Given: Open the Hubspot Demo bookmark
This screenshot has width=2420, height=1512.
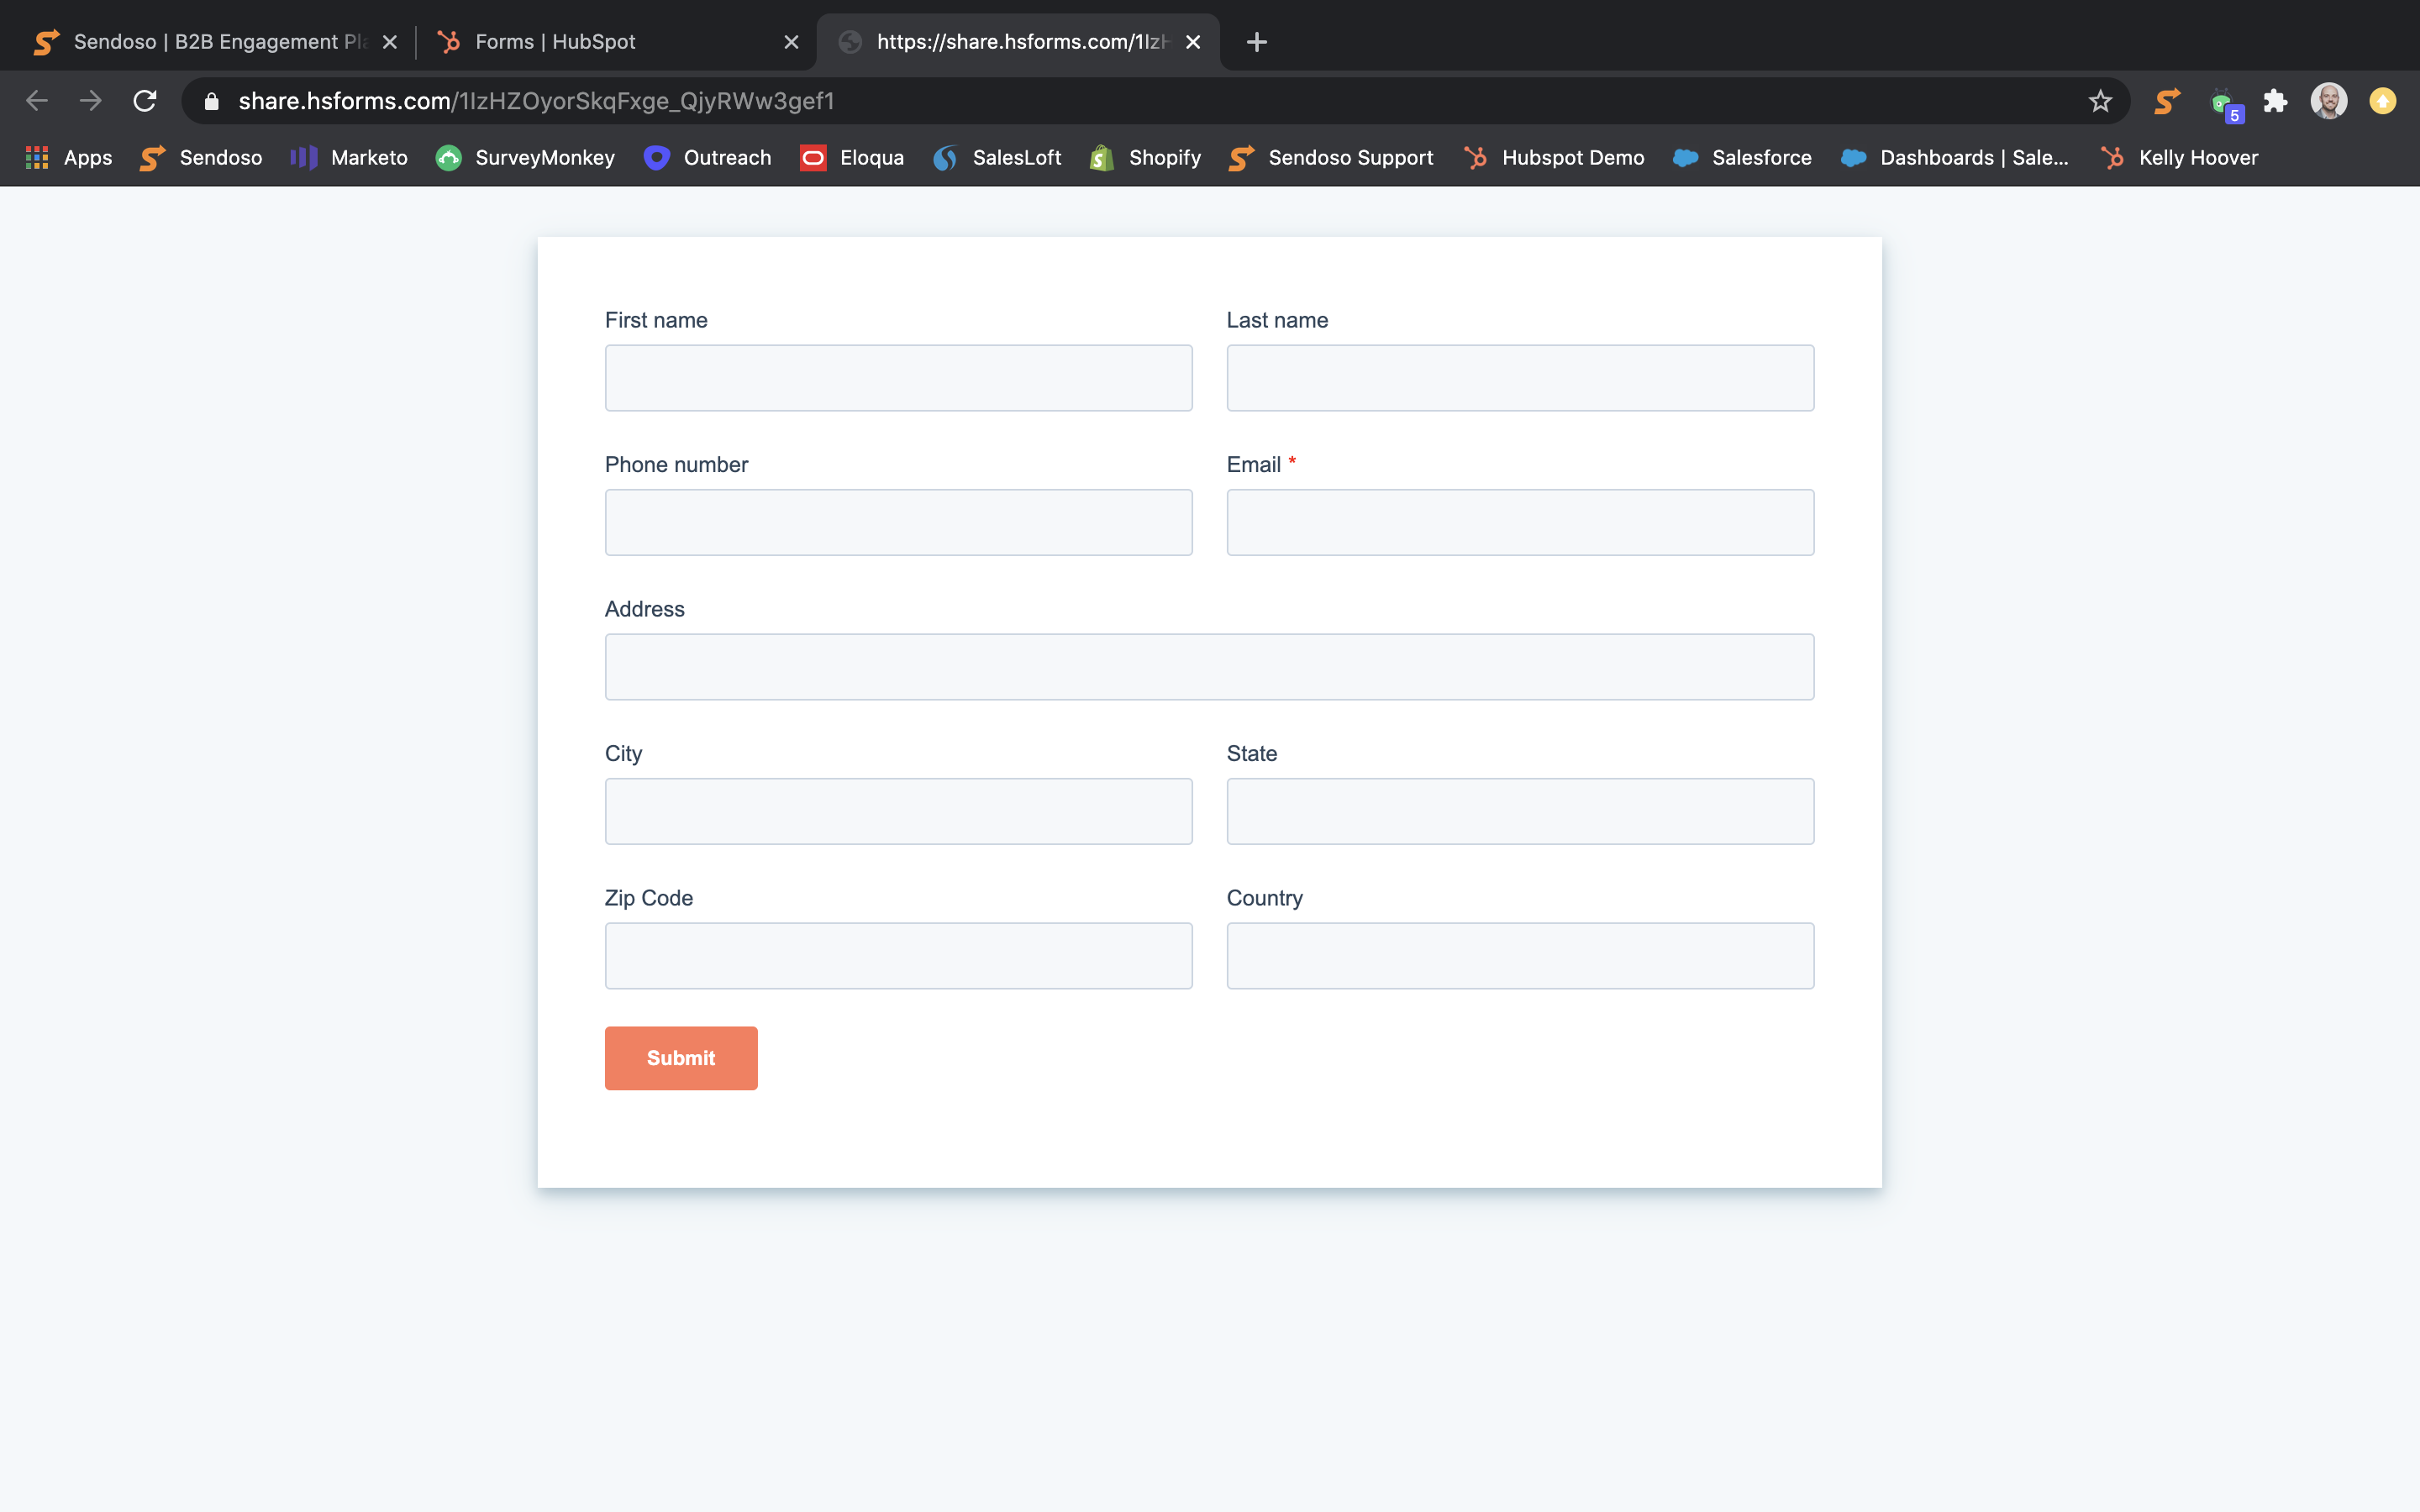Looking at the screenshot, I should [1554, 158].
